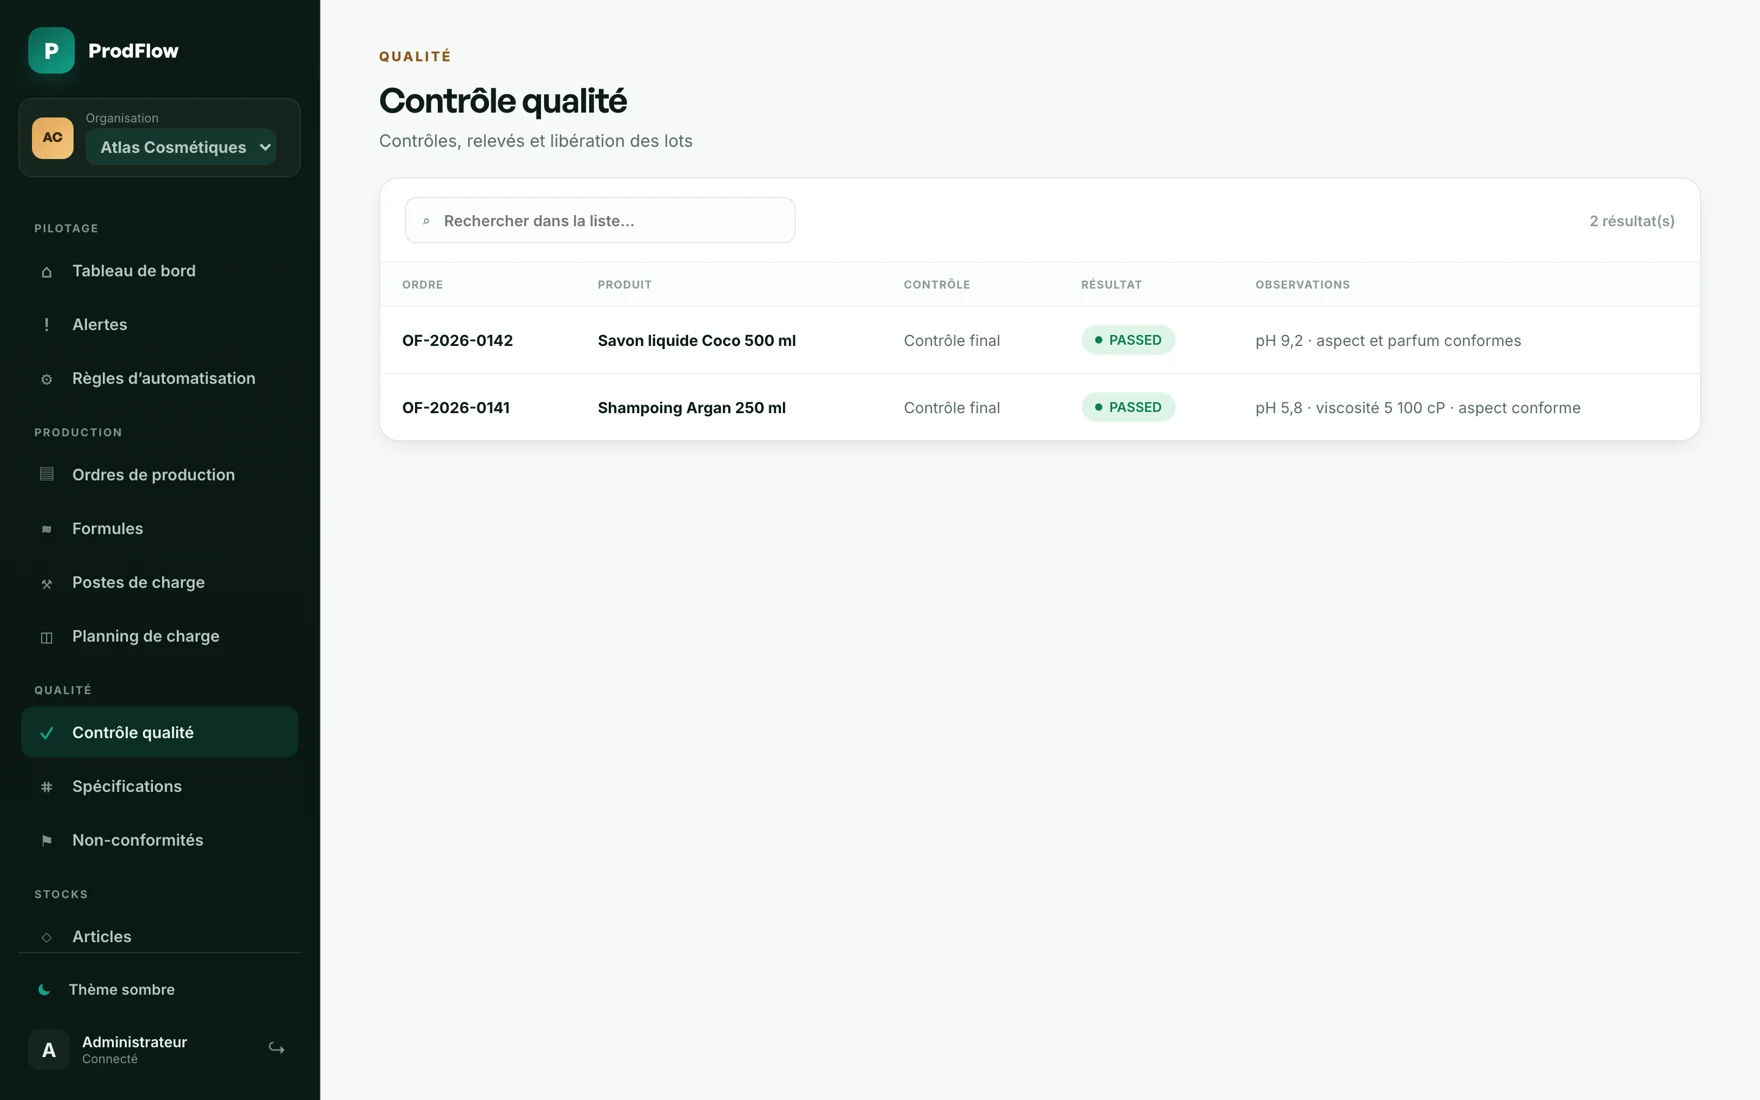Click the Planning de charge icon
The width and height of the screenshot is (1760, 1100).
(x=46, y=637)
